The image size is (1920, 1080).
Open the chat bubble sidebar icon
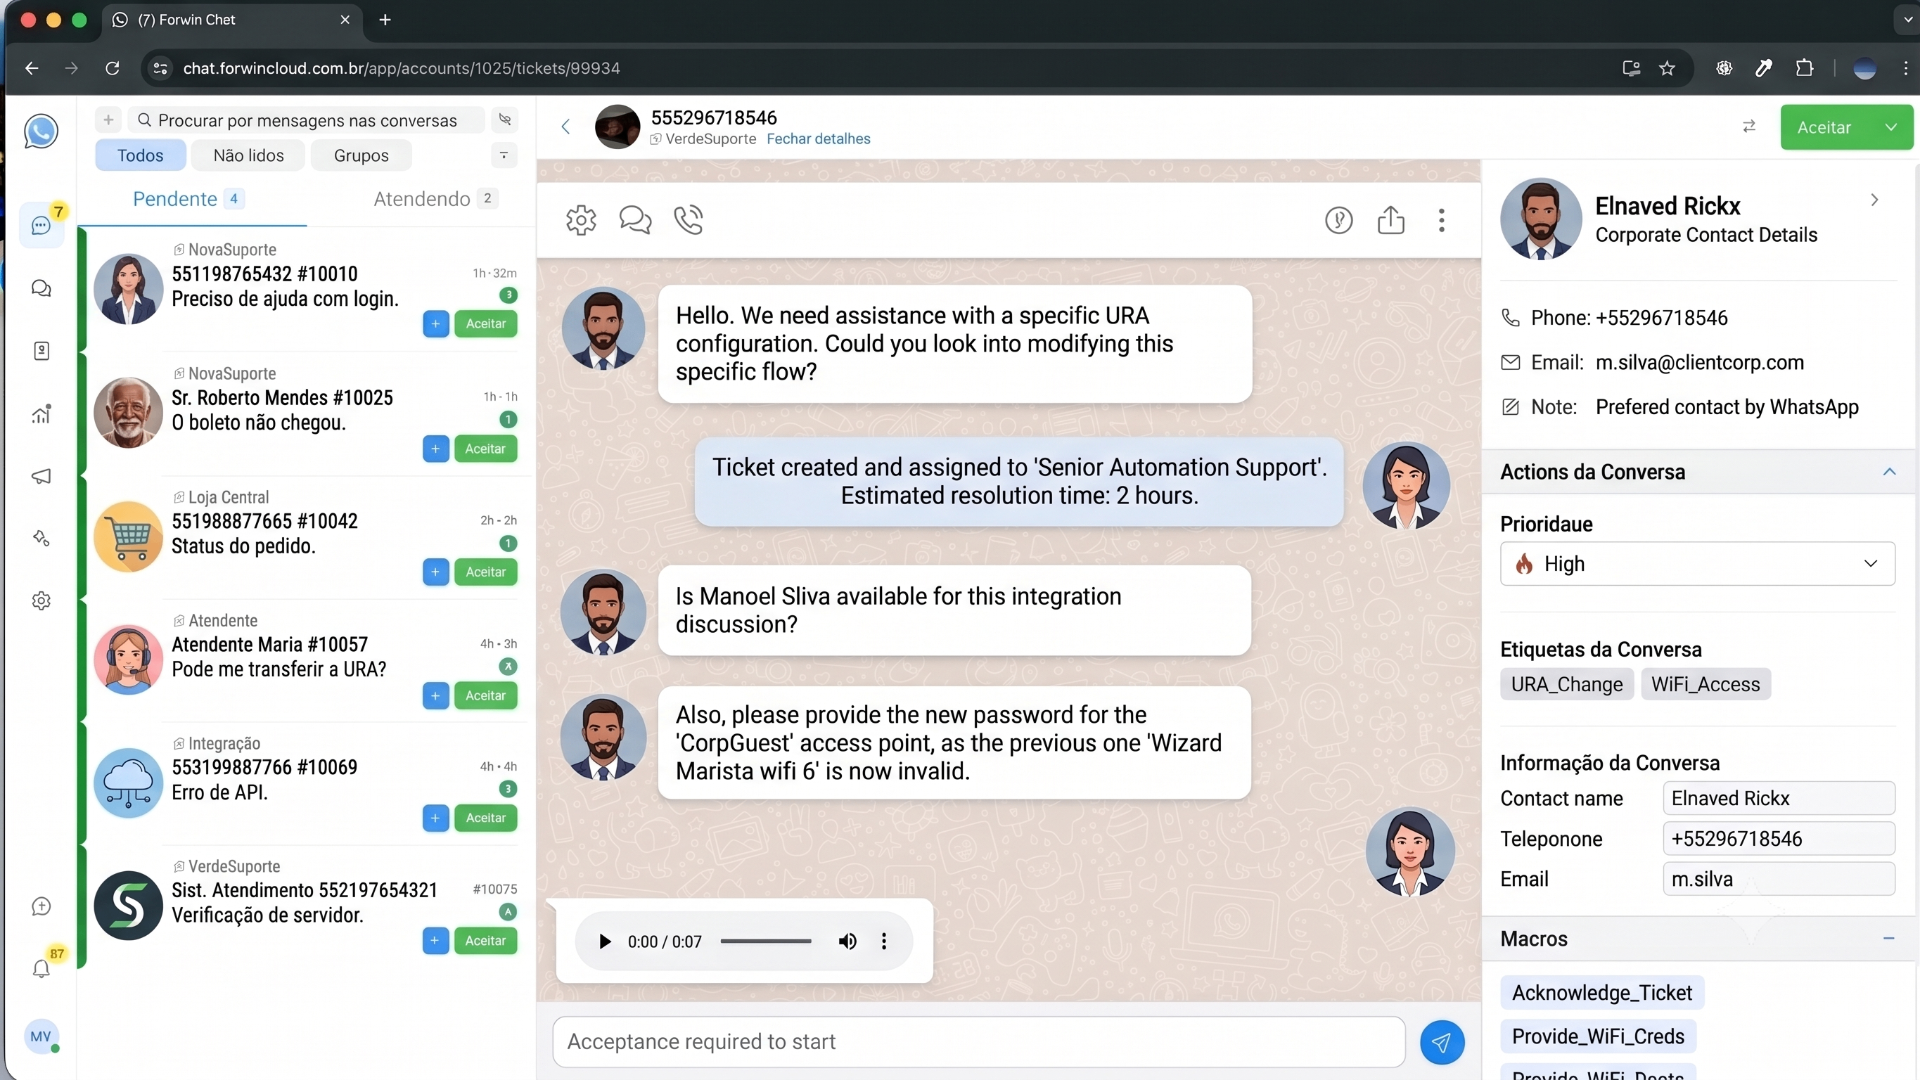click(x=41, y=289)
